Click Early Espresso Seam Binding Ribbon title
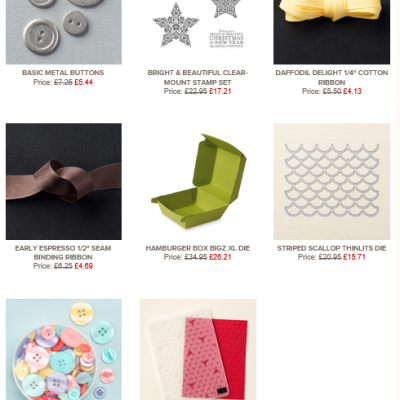 click(x=63, y=253)
